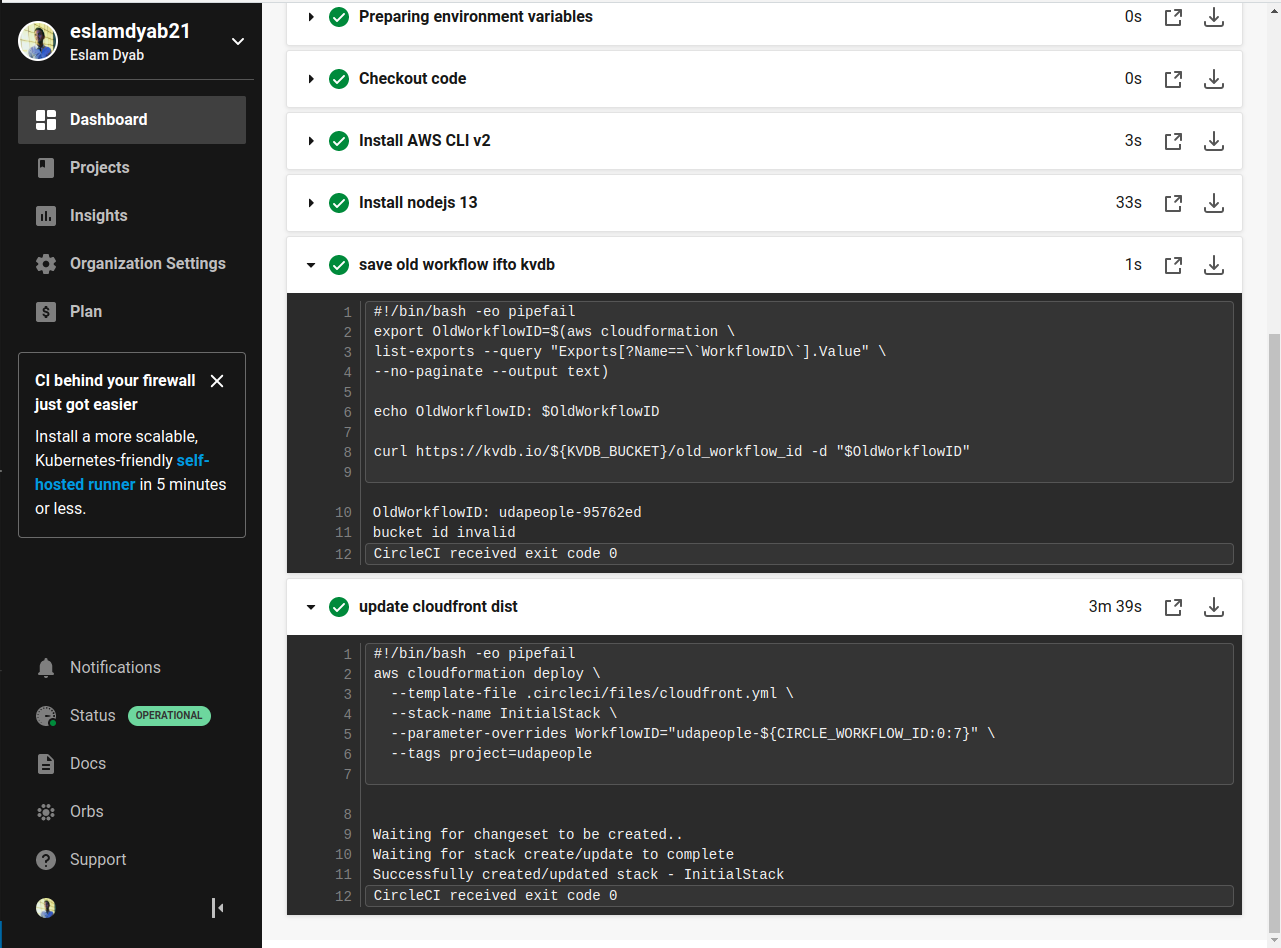
Task: Download Install AWS CLI v2 step output
Action: (1214, 141)
